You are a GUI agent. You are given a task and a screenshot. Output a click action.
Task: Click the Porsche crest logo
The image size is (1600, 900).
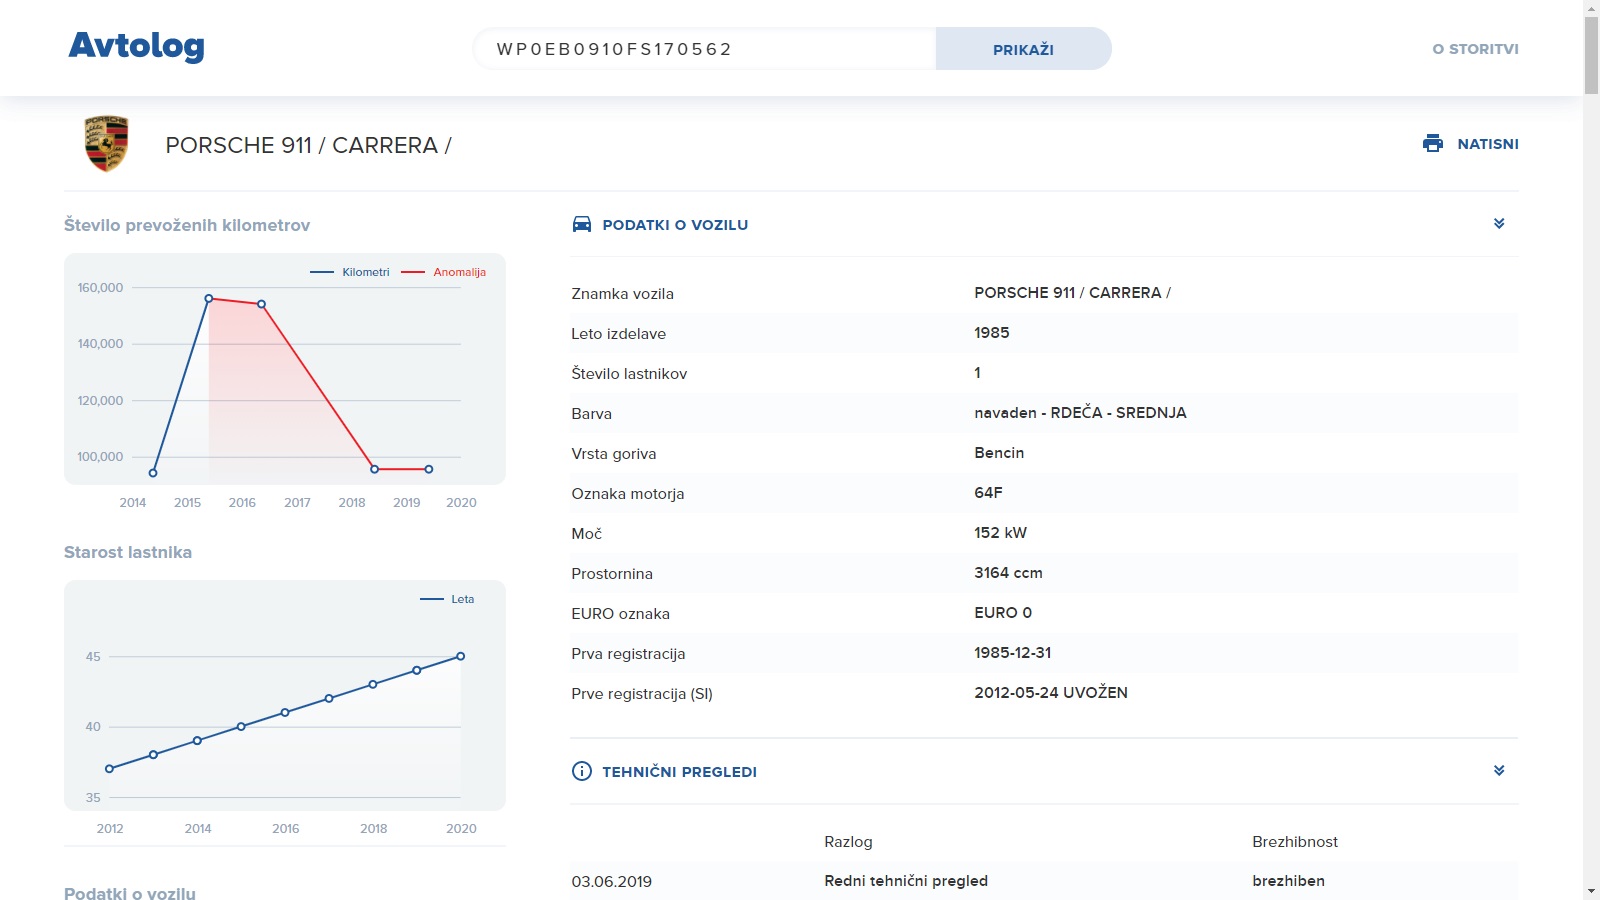106,144
